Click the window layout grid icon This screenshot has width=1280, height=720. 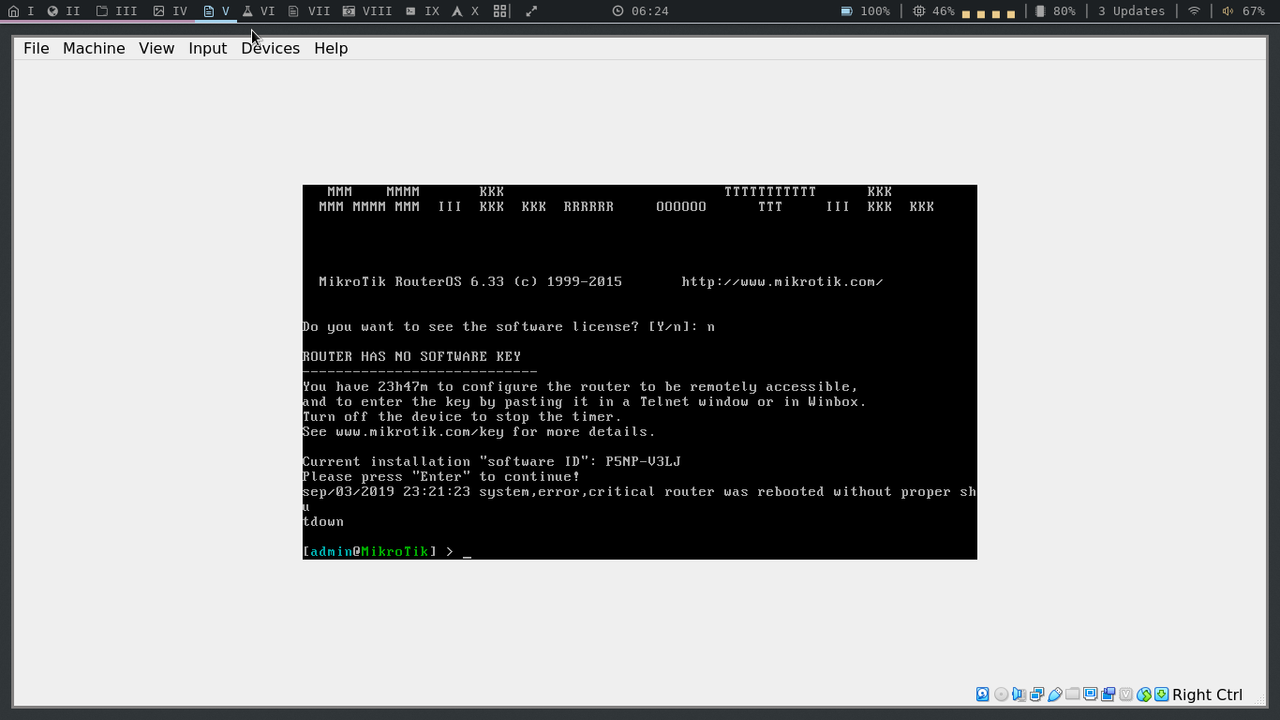click(500, 11)
